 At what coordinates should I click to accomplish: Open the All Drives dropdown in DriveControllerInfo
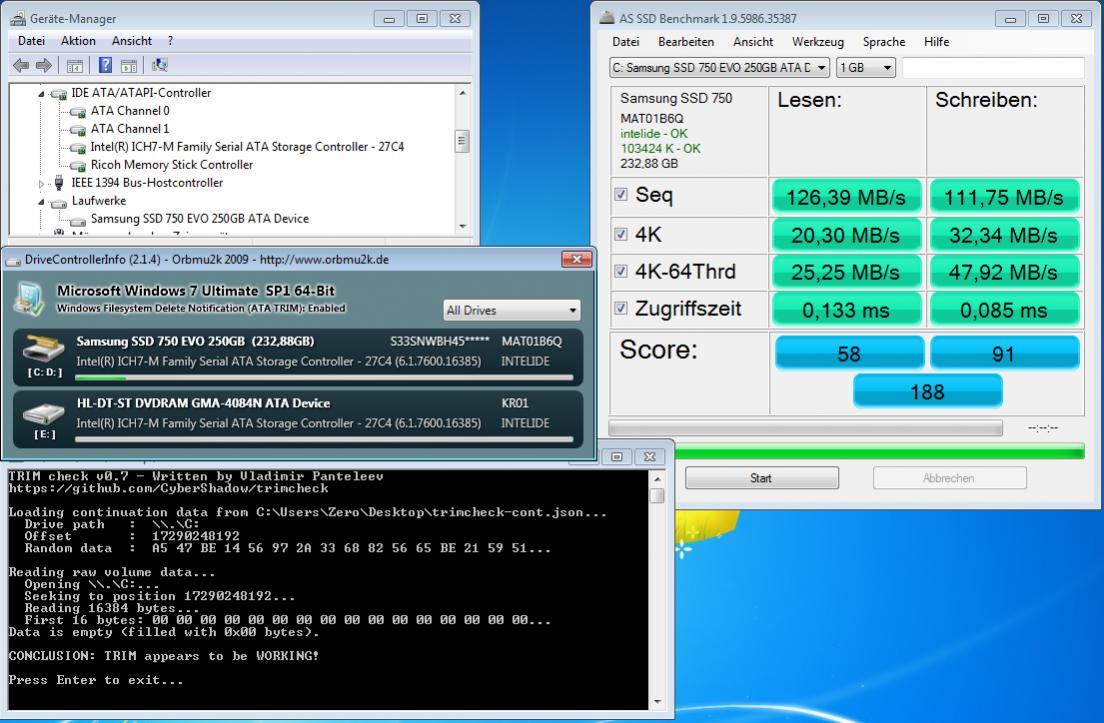click(511, 310)
